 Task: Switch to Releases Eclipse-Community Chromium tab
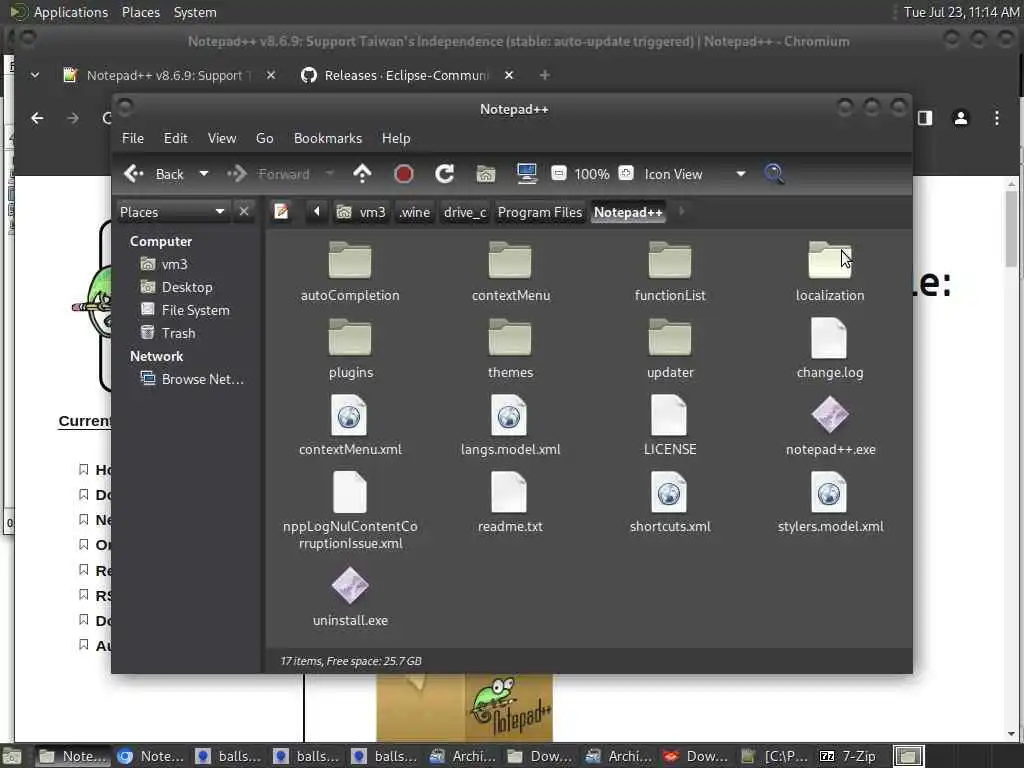tap(406, 75)
